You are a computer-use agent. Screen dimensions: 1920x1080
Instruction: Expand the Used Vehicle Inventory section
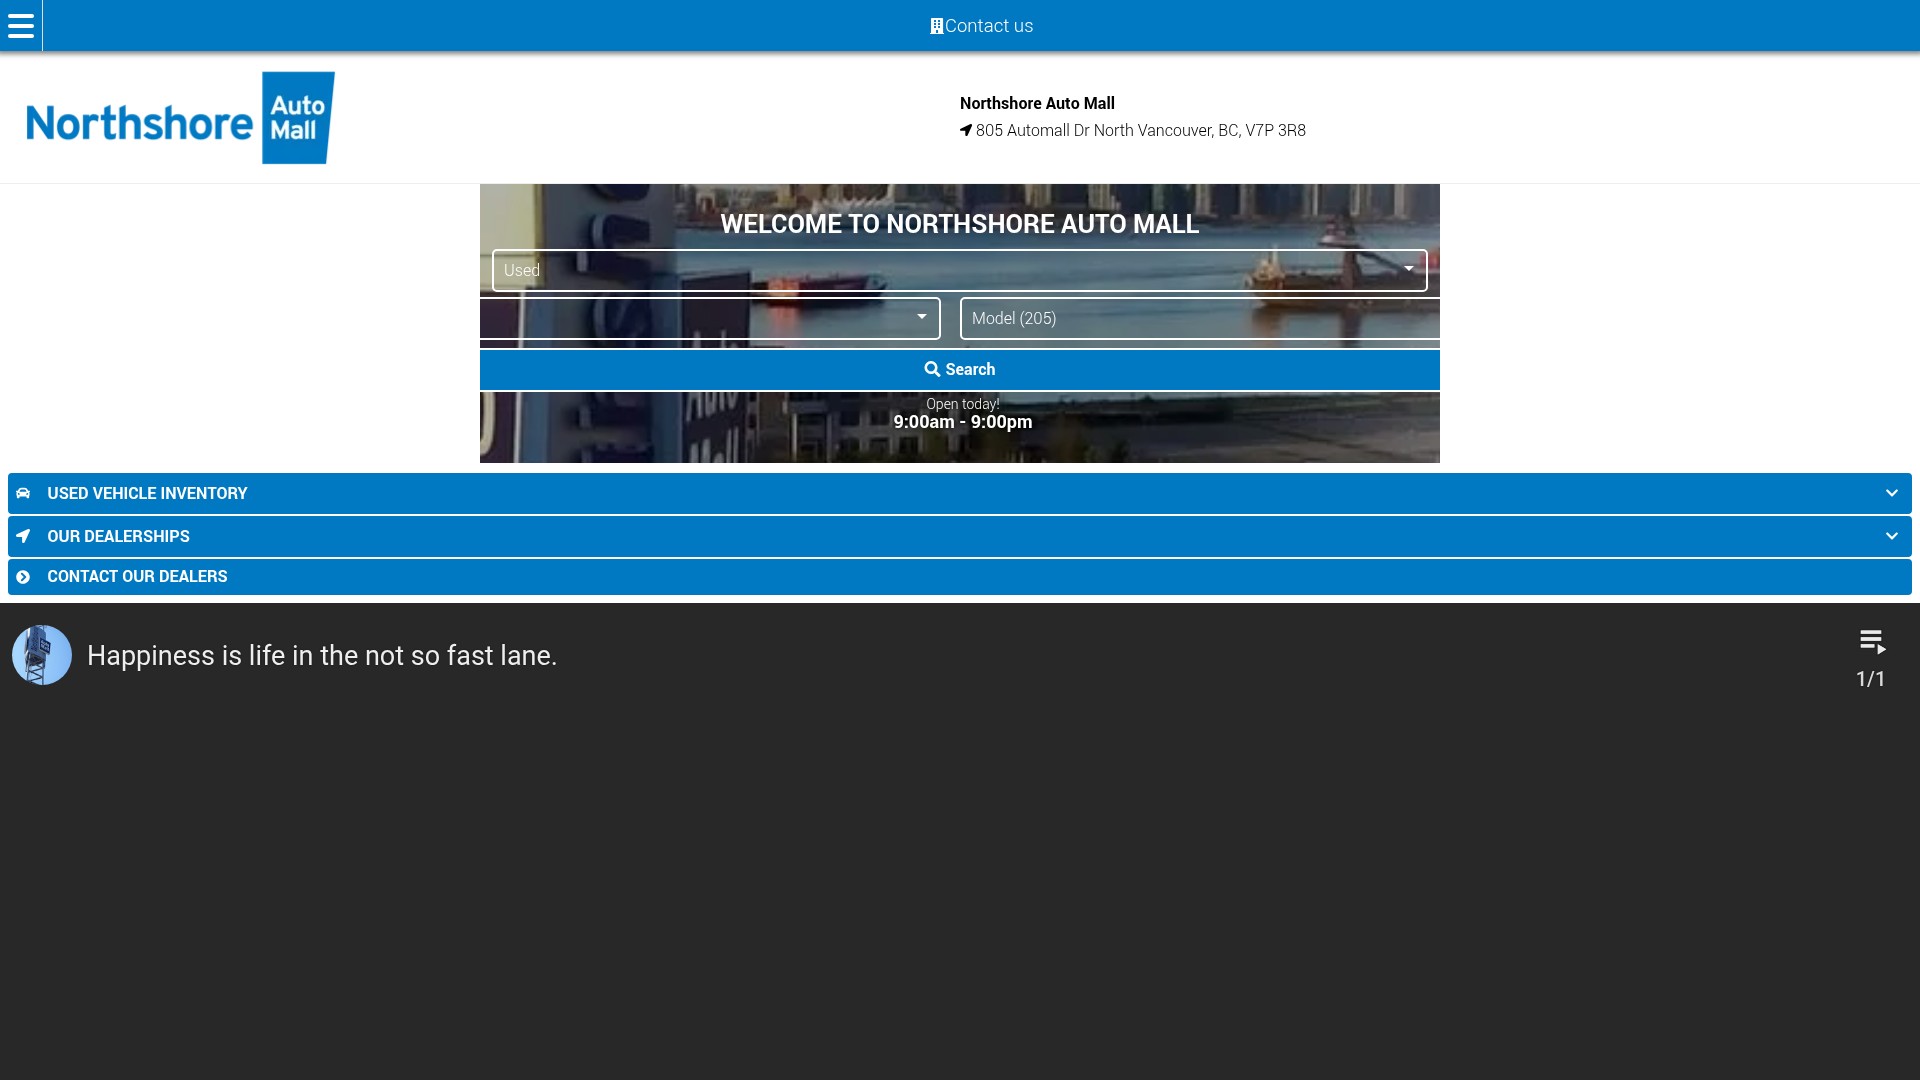click(x=960, y=493)
